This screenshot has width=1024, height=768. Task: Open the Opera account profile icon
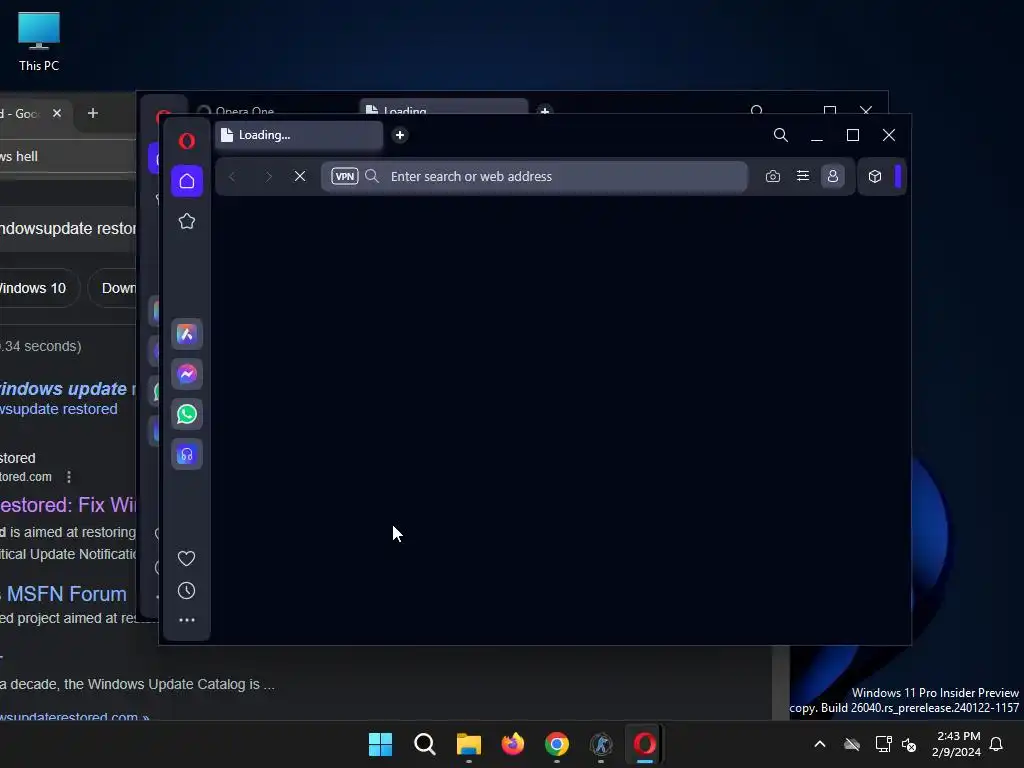click(833, 176)
